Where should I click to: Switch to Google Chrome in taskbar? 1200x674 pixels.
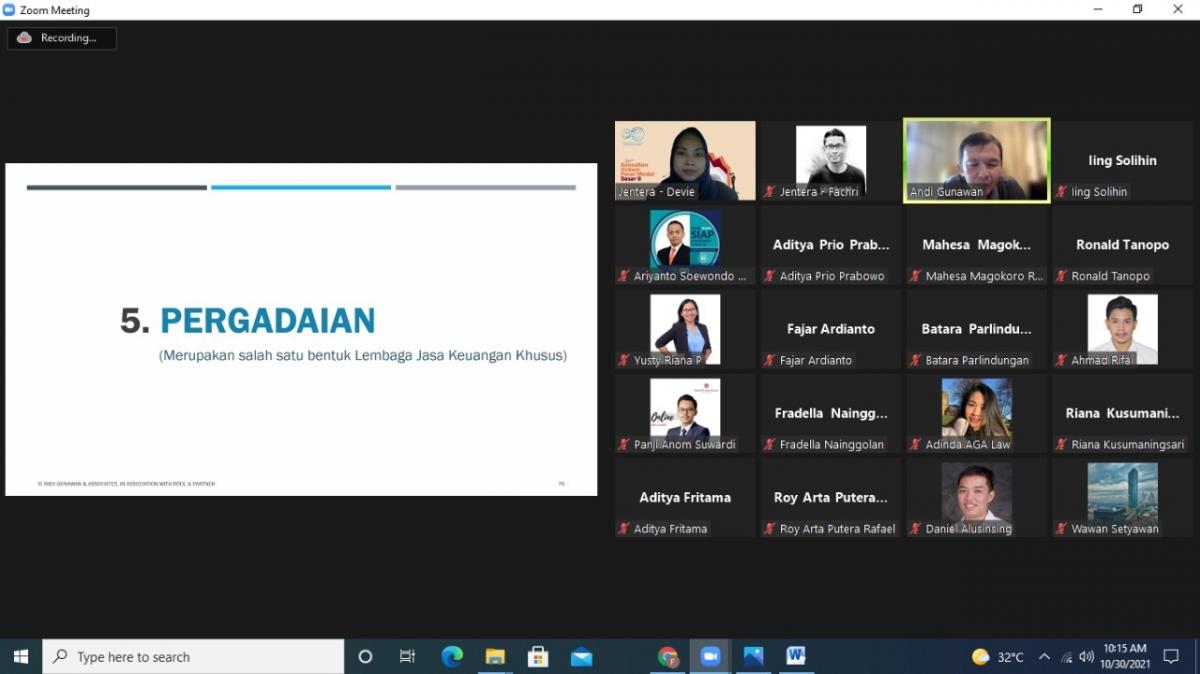668,656
